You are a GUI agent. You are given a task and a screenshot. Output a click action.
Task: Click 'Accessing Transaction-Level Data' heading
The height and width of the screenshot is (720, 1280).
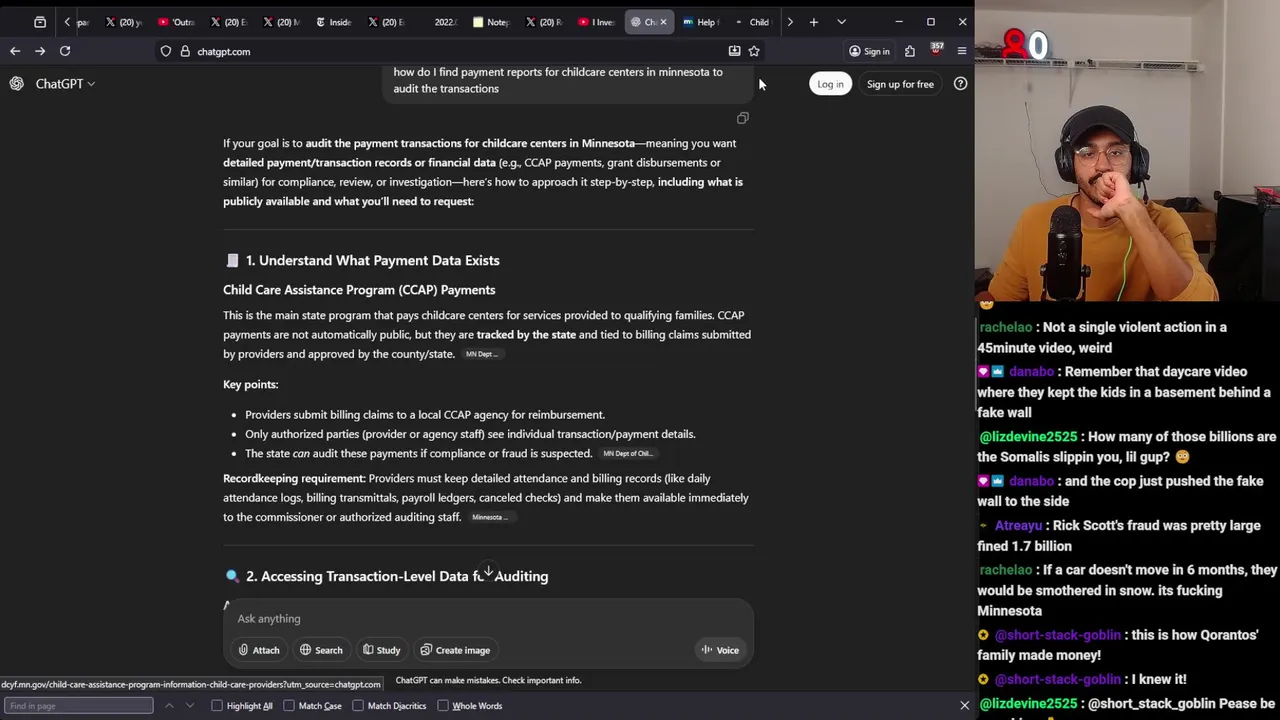point(397,576)
